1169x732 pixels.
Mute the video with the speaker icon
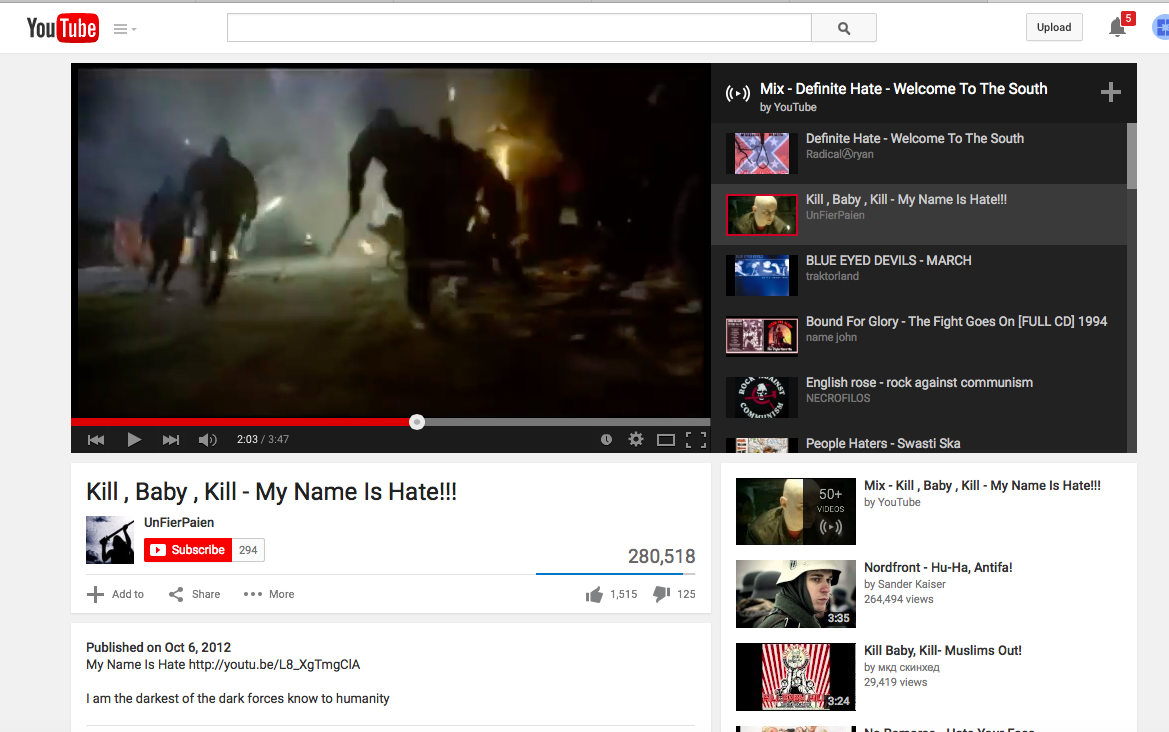208,439
